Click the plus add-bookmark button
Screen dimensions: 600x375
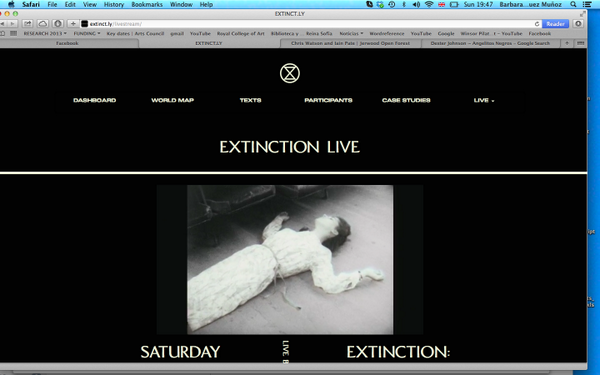pos(73,24)
